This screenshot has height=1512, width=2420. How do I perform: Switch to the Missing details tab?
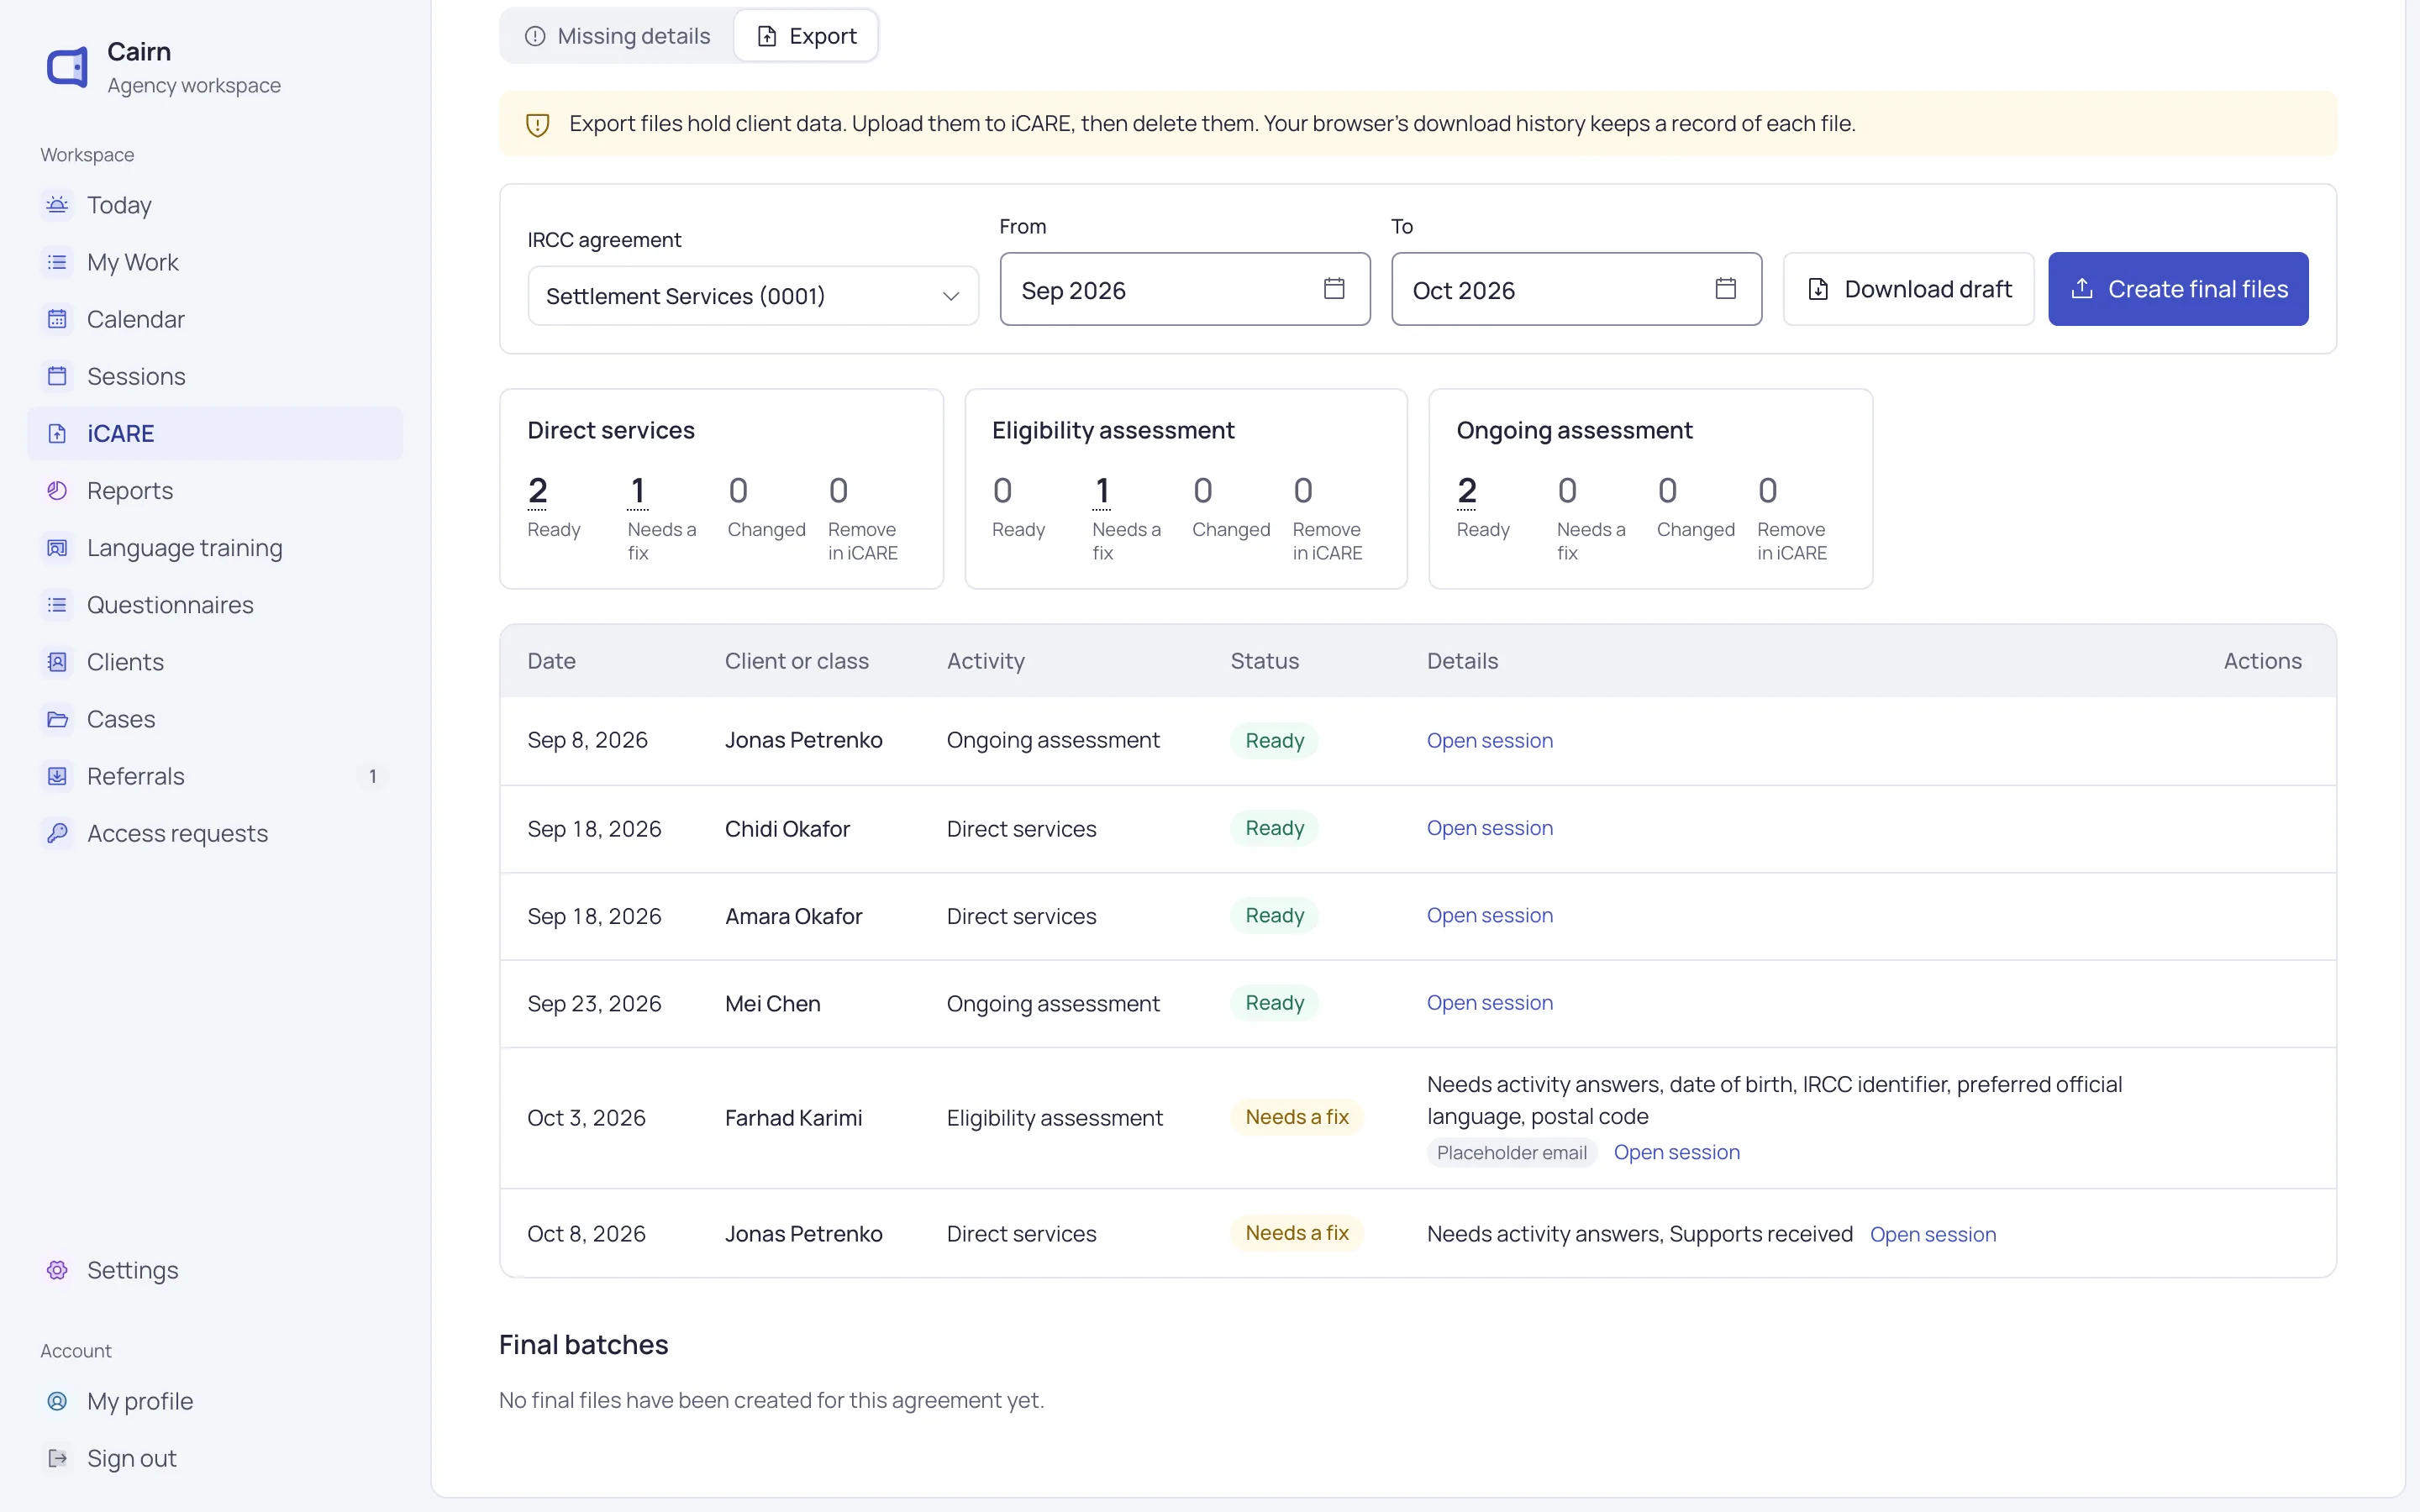(x=618, y=36)
